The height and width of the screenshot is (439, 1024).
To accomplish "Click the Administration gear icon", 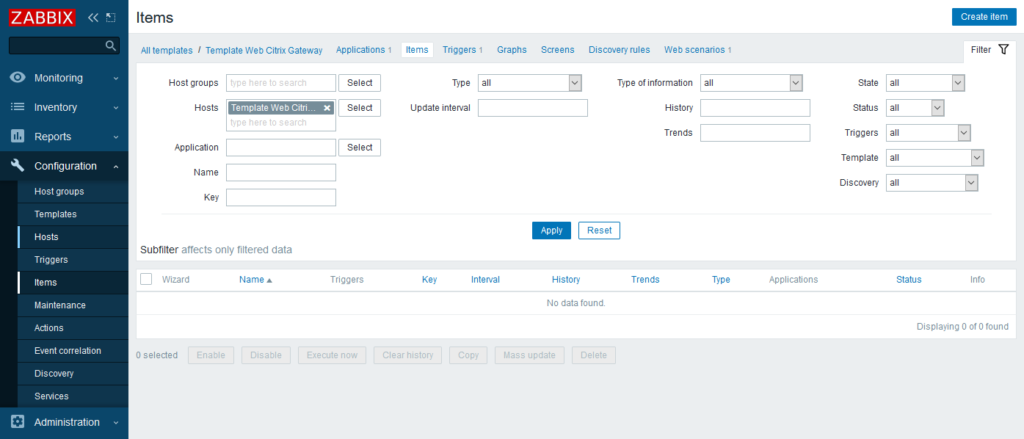I will tap(18, 422).
